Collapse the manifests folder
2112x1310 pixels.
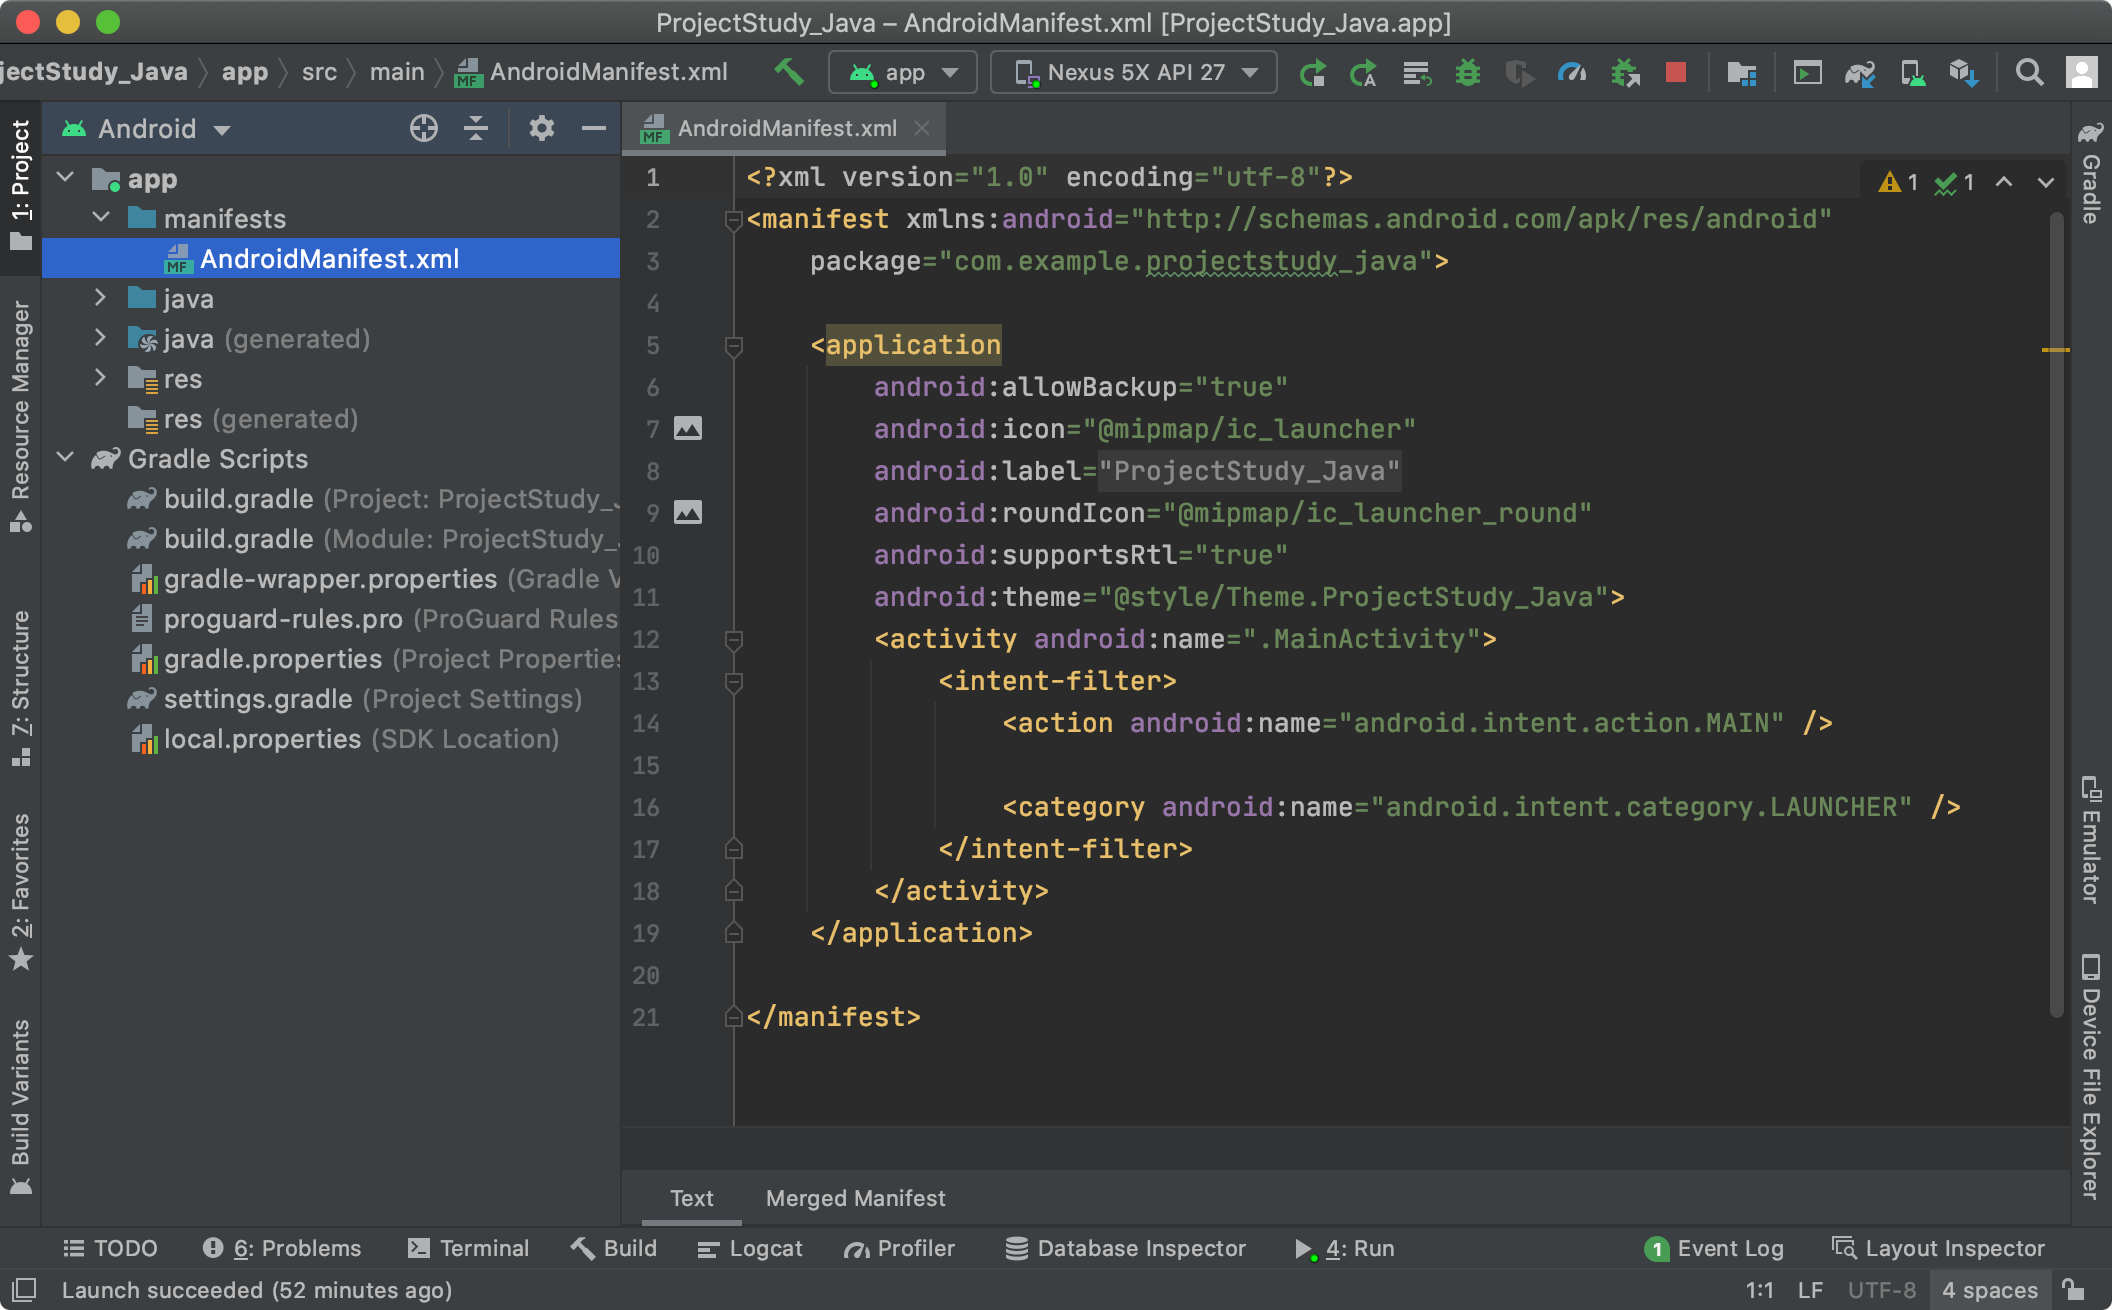(101, 217)
